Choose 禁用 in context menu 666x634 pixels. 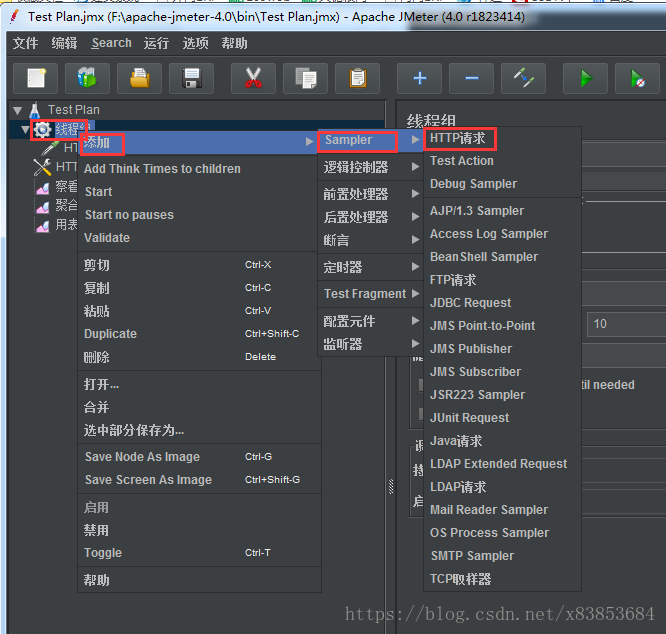[198, 530]
